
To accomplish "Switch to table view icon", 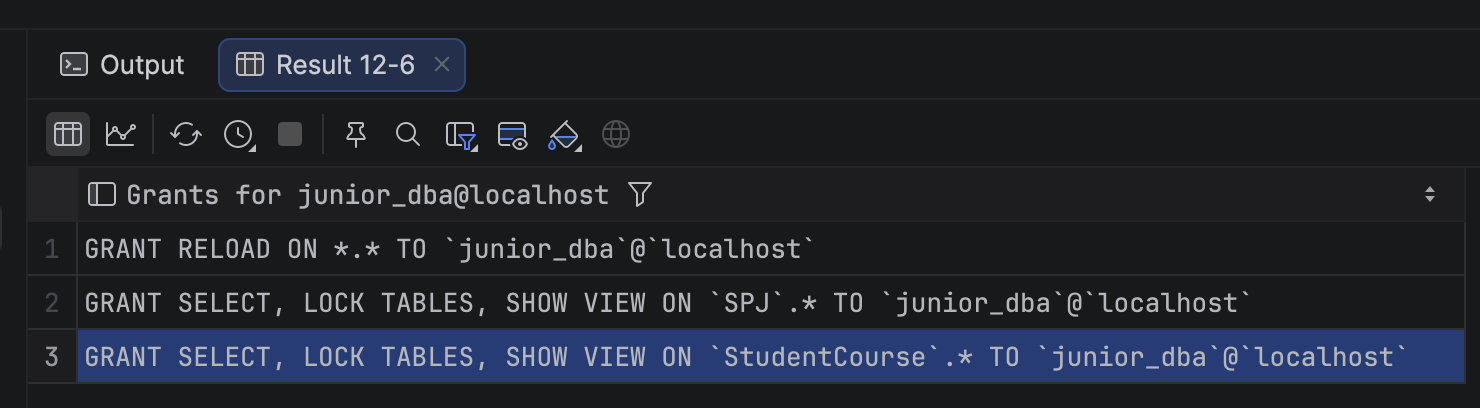I will [x=68, y=134].
